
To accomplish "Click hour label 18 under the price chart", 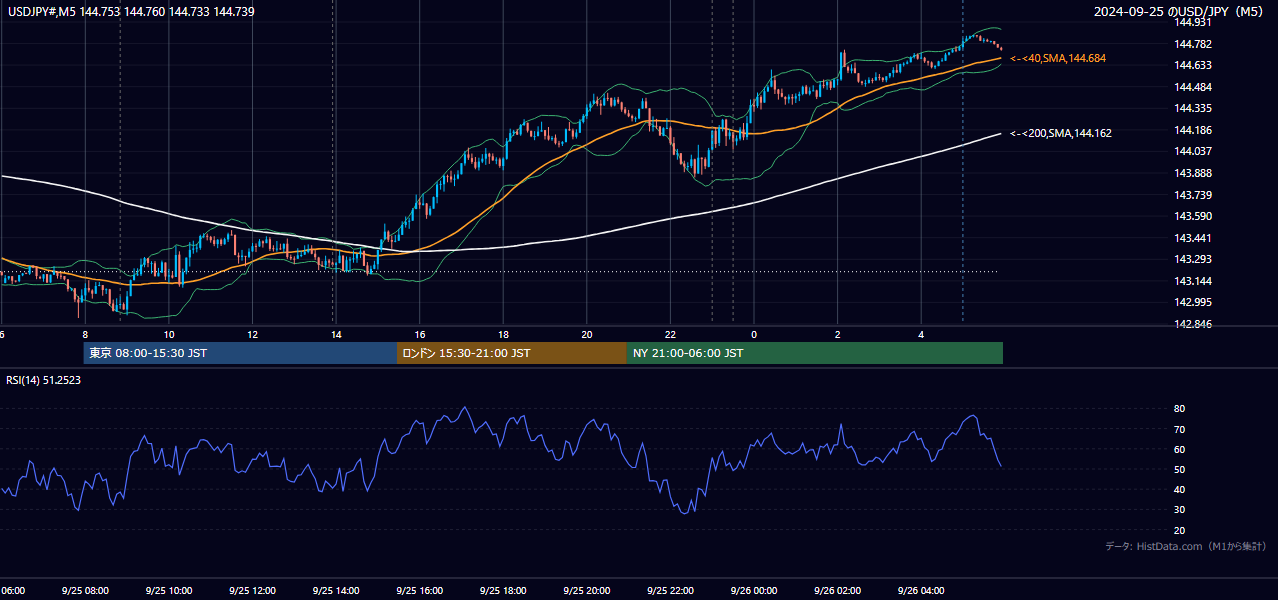I will [x=503, y=335].
